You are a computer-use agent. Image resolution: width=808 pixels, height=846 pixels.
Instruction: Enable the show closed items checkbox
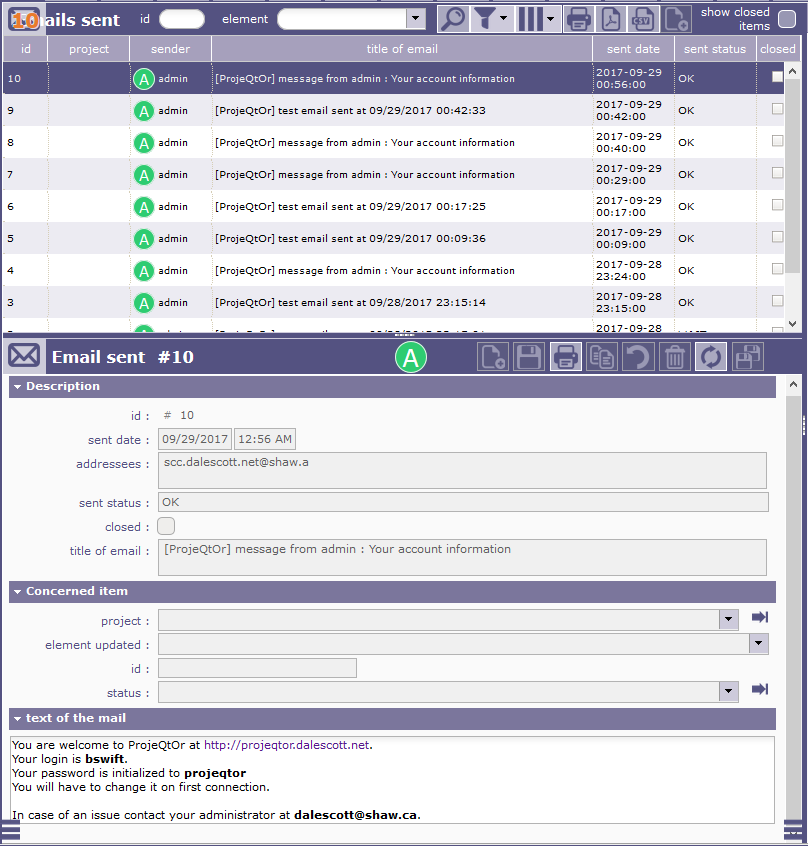[x=787, y=19]
